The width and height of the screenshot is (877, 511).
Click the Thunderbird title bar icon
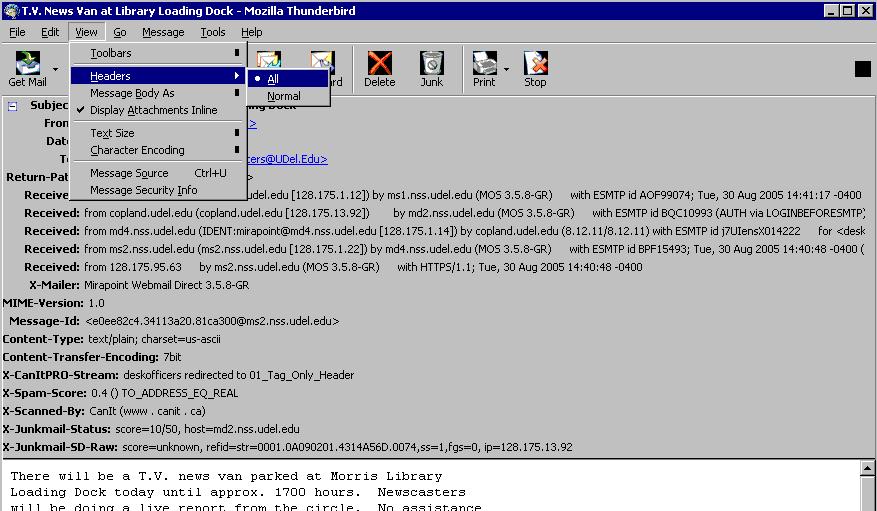point(11,11)
